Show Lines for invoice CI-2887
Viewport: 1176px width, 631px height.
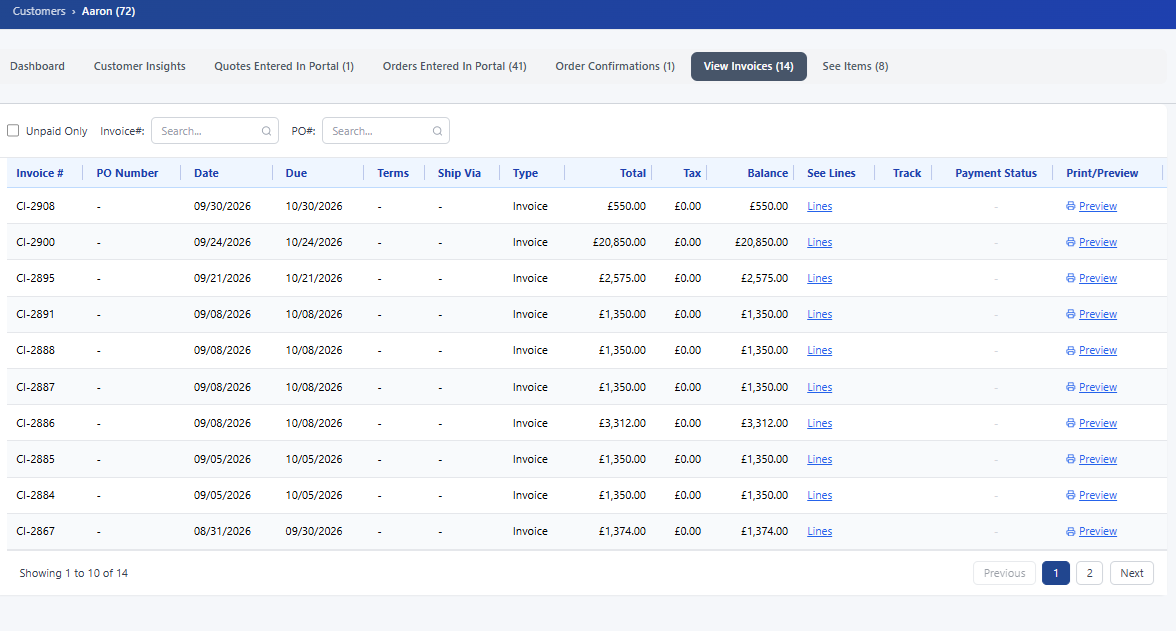pos(820,387)
